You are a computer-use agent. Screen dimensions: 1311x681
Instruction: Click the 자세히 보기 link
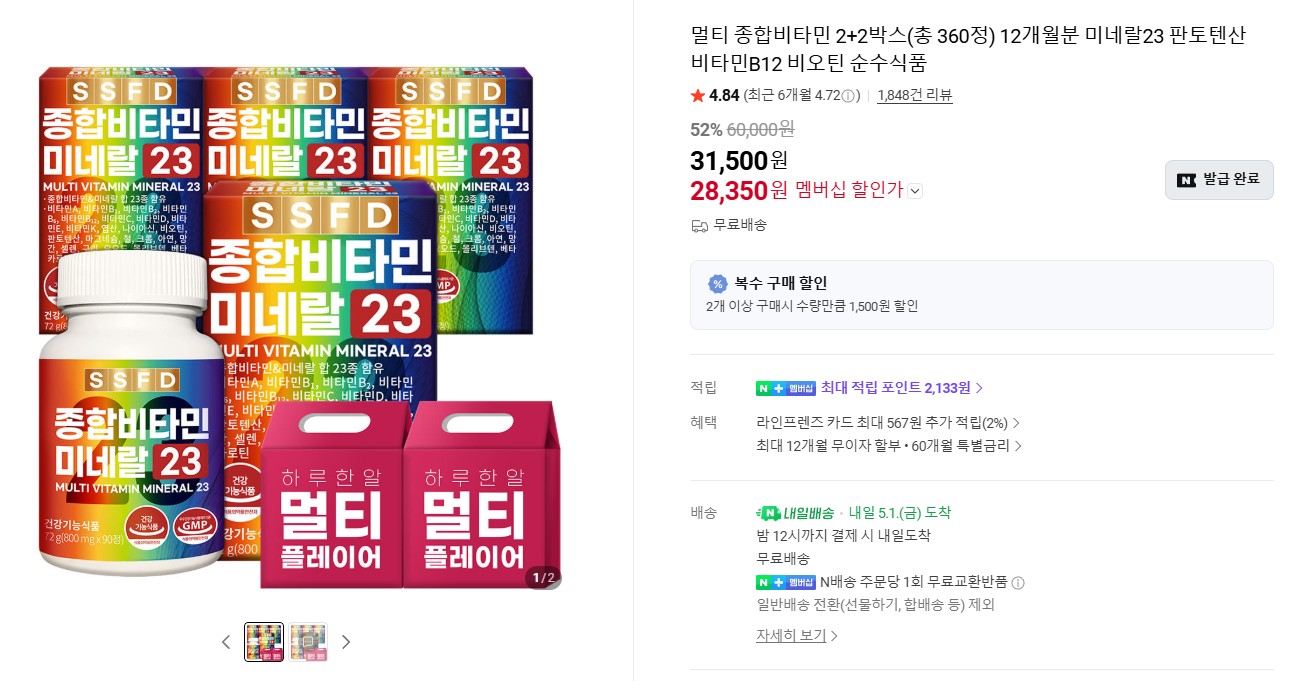[796, 635]
